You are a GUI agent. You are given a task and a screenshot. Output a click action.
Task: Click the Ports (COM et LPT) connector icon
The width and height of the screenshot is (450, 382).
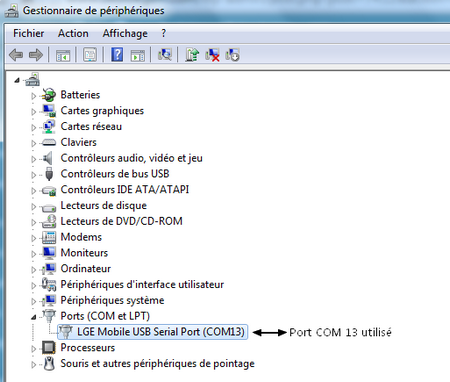[x=49, y=315]
